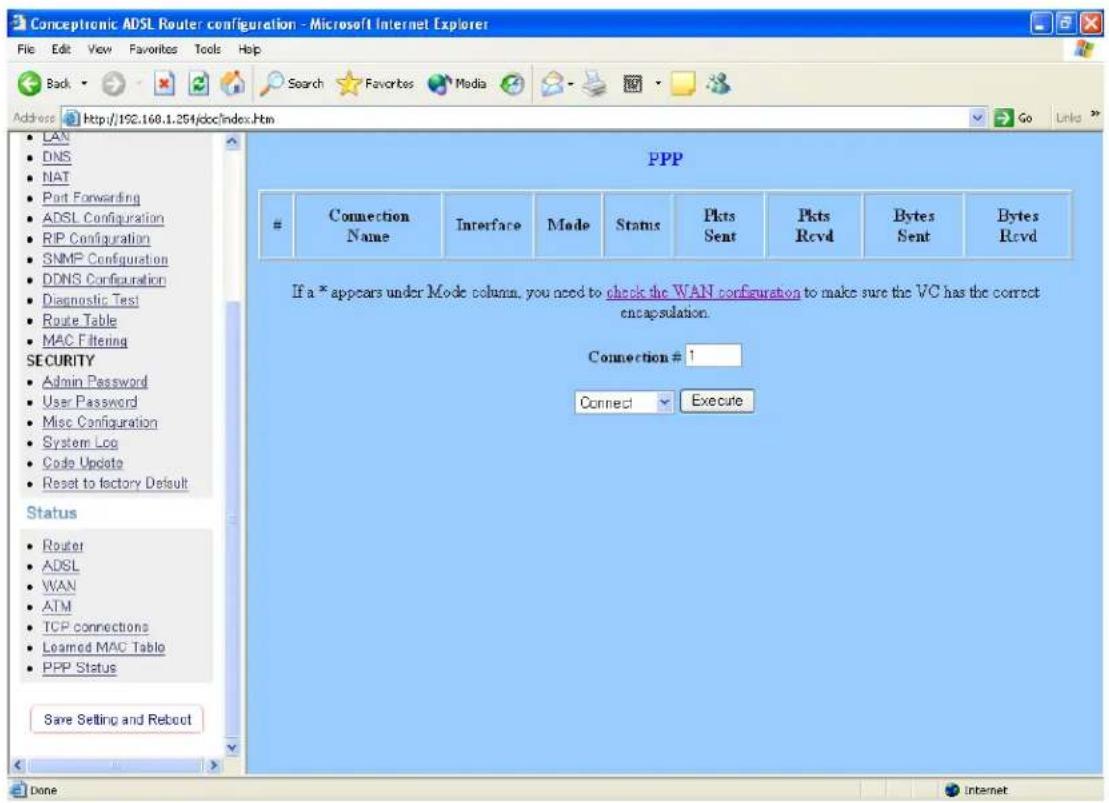Viewport: 1109px width, 803px height.
Task: Click Reset to factory Default link
Action: point(115,483)
